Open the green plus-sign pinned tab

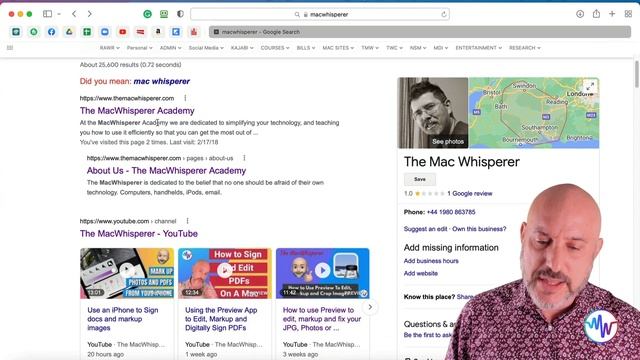coord(87,32)
